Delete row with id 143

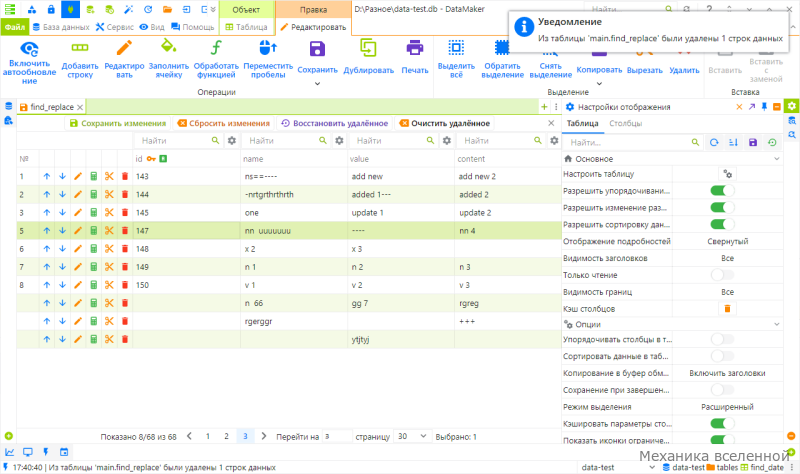(125, 177)
